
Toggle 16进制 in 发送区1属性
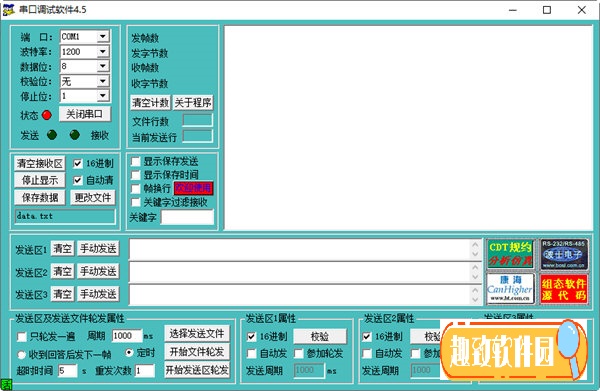click(x=251, y=337)
